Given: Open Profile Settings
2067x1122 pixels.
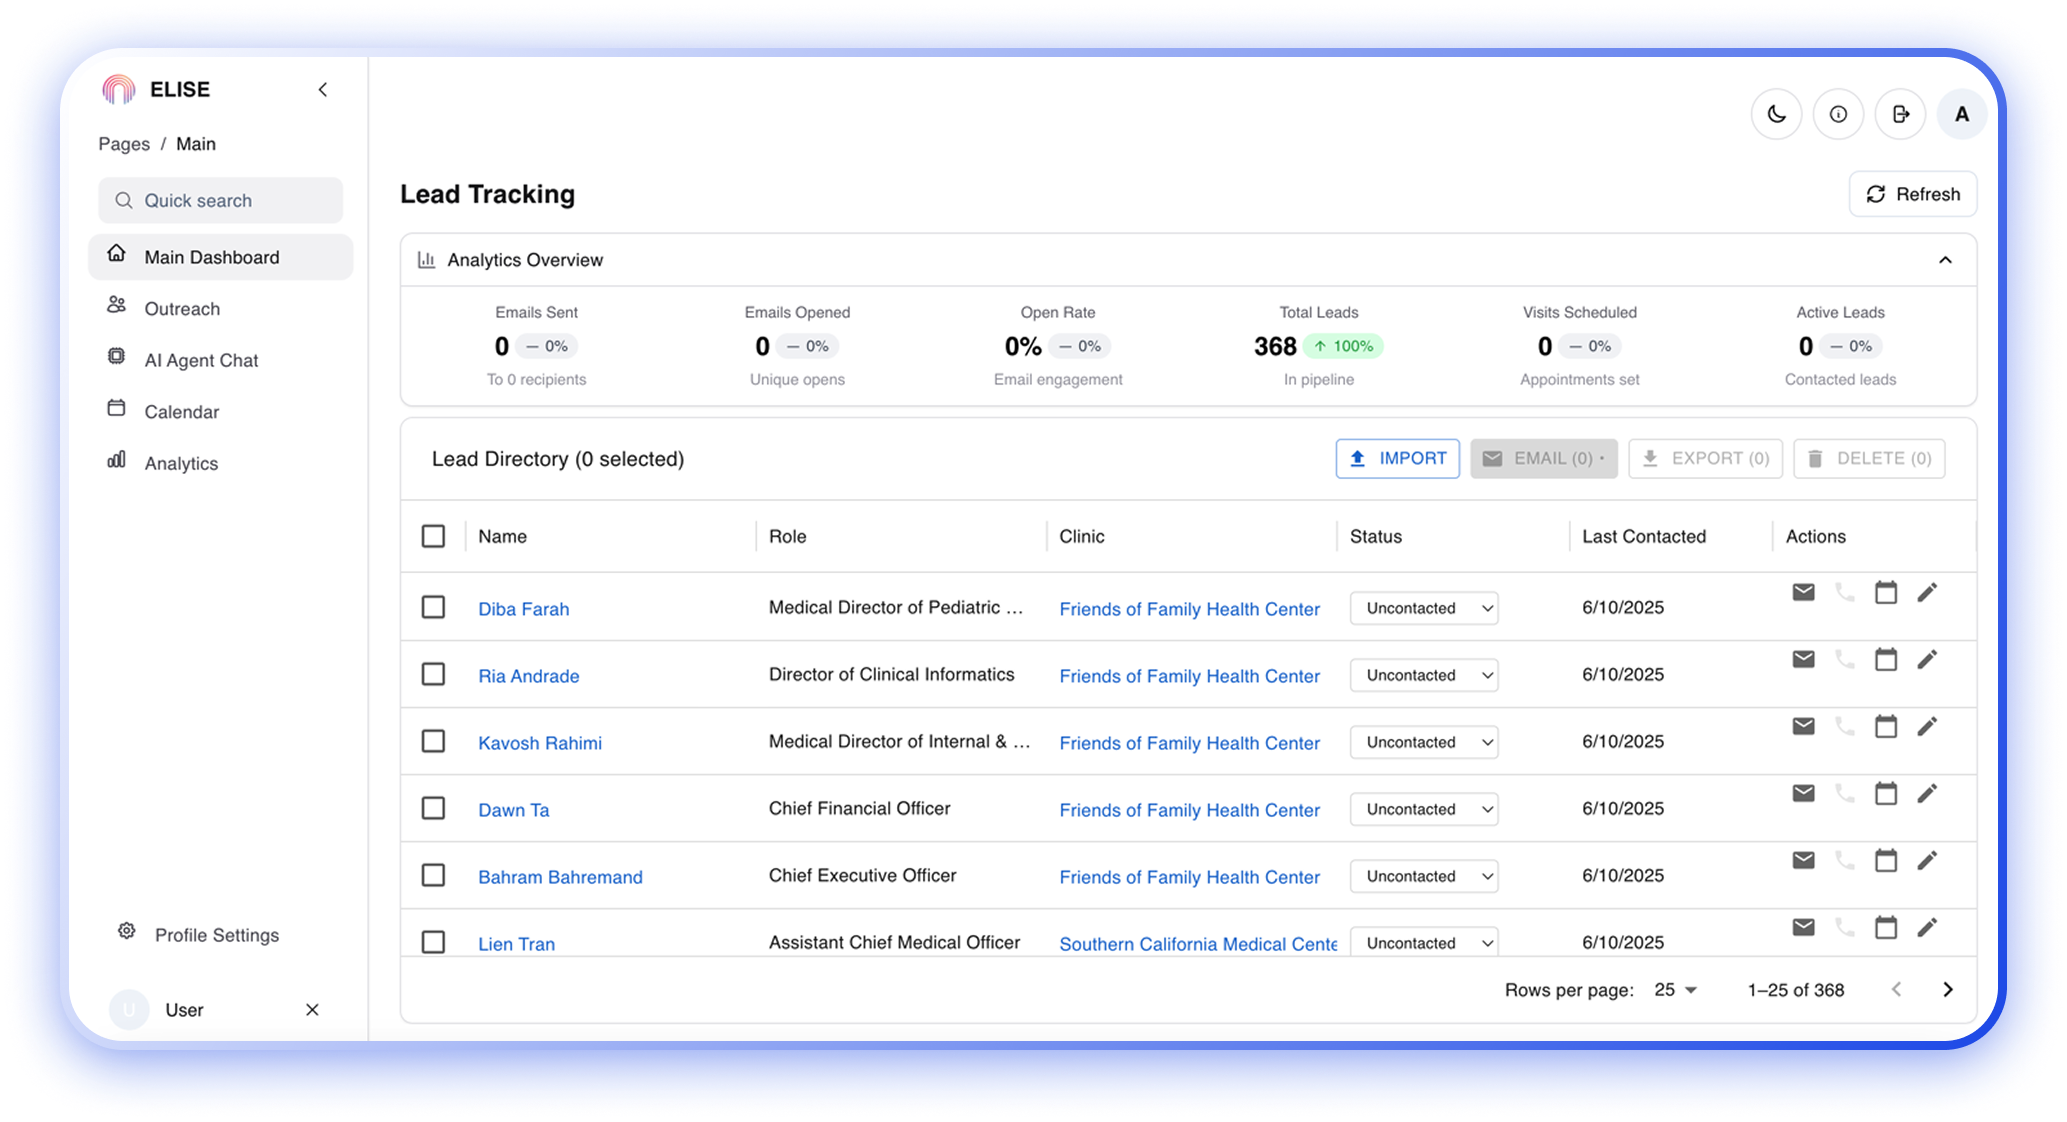Looking at the screenshot, I should (216, 934).
